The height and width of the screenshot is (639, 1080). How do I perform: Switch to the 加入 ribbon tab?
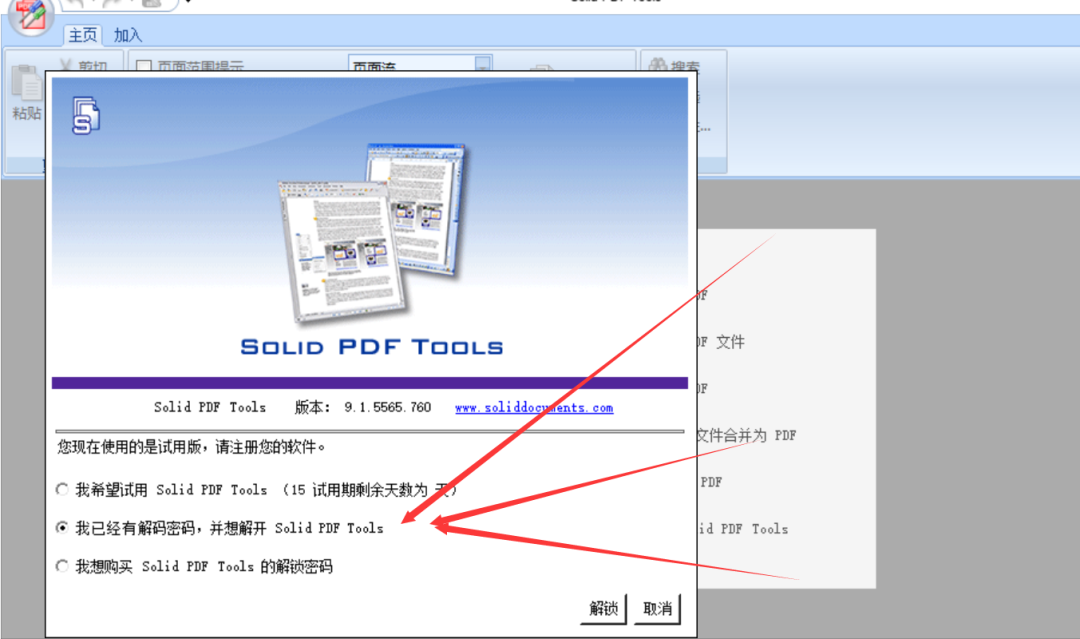point(127,35)
